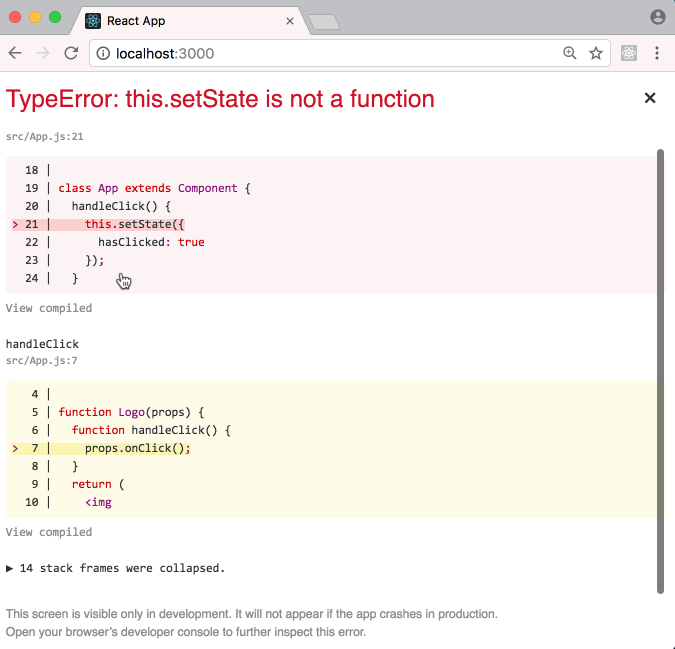Open the React DevTools extension icon
The image size is (675, 649).
click(629, 53)
